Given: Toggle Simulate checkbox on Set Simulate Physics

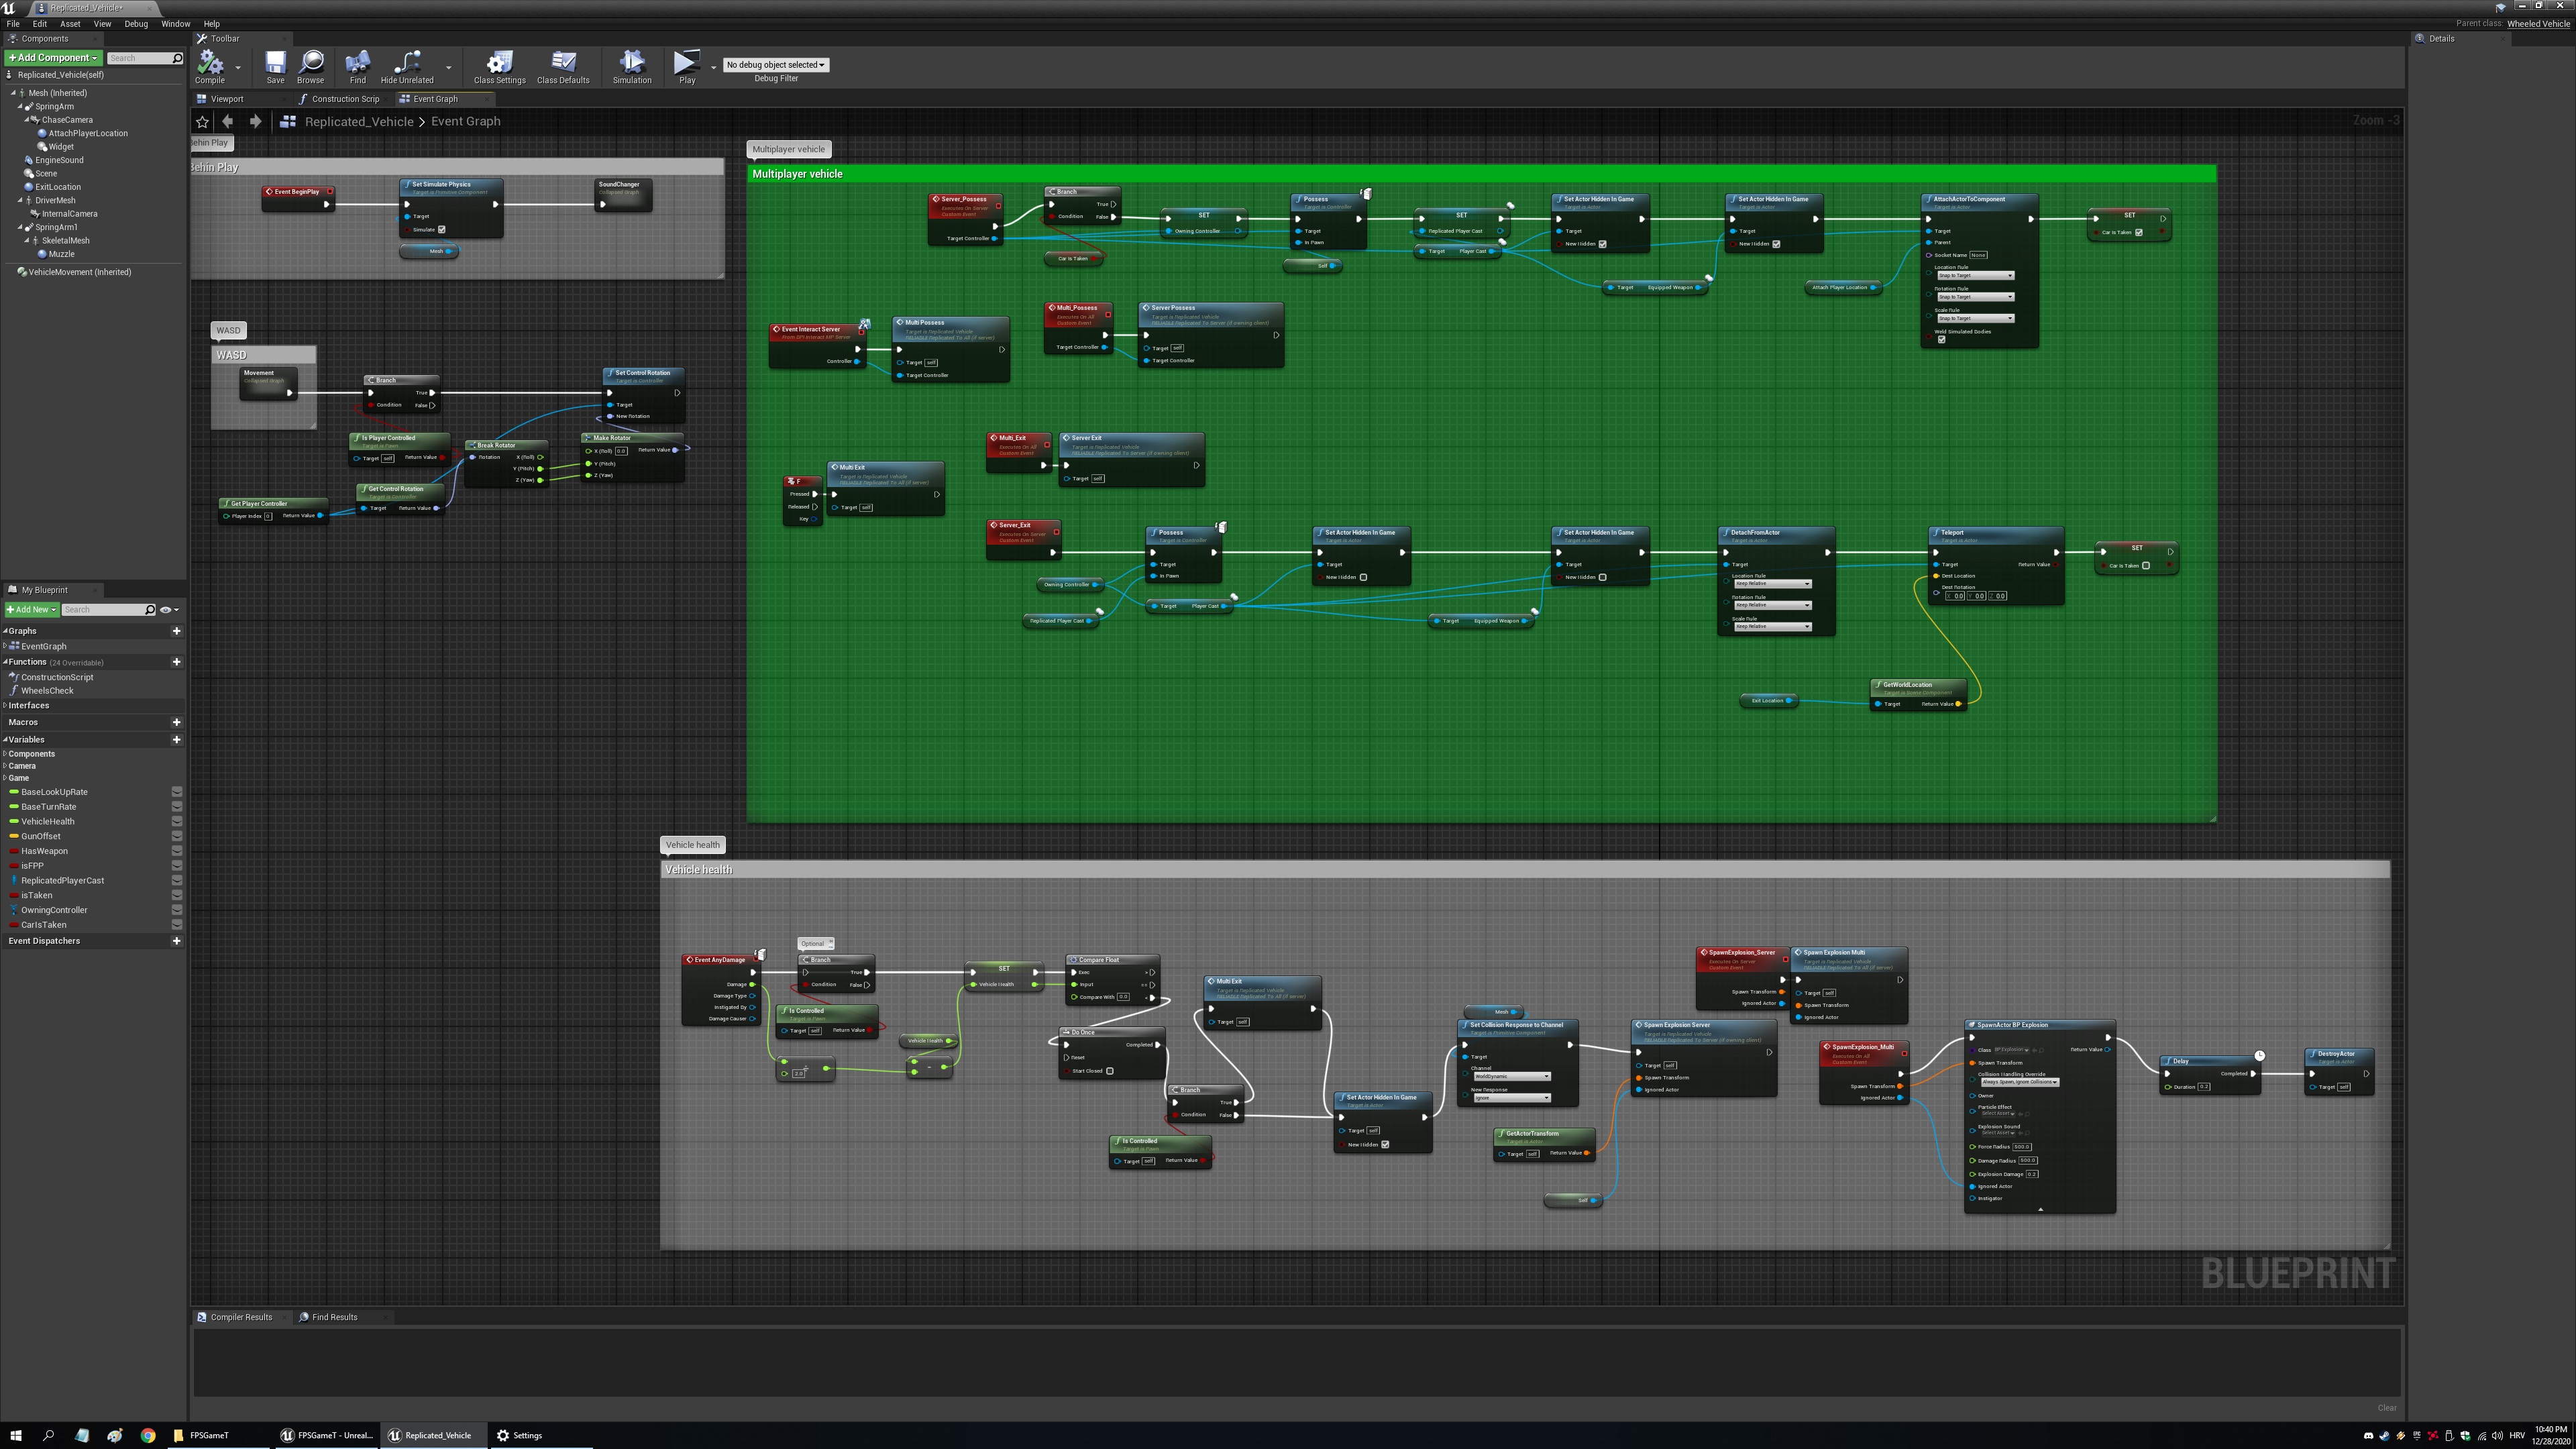Looking at the screenshot, I should 442,230.
